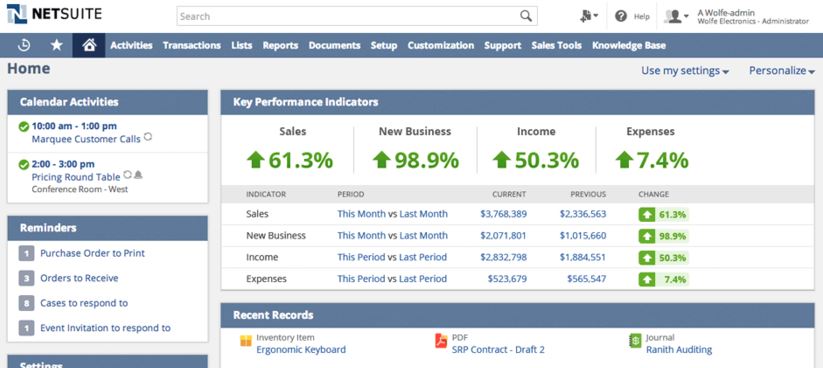Click New Business current value $2,071,801

pyautogui.click(x=503, y=236)
